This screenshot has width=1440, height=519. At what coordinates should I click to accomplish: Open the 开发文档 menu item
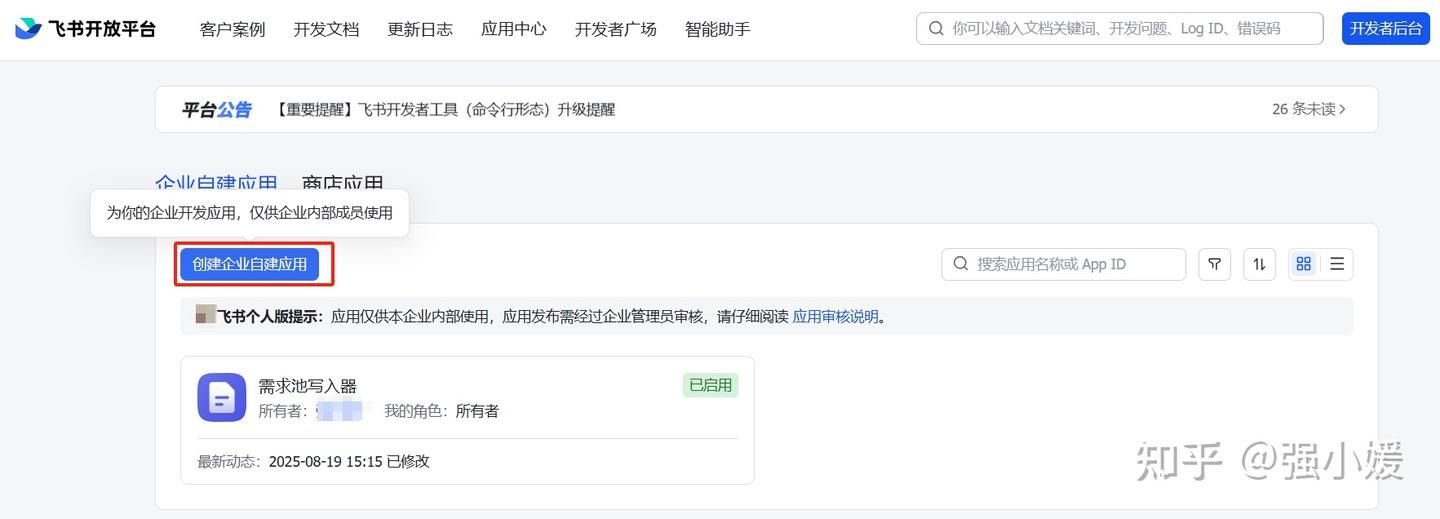click(x=326, y=29)
